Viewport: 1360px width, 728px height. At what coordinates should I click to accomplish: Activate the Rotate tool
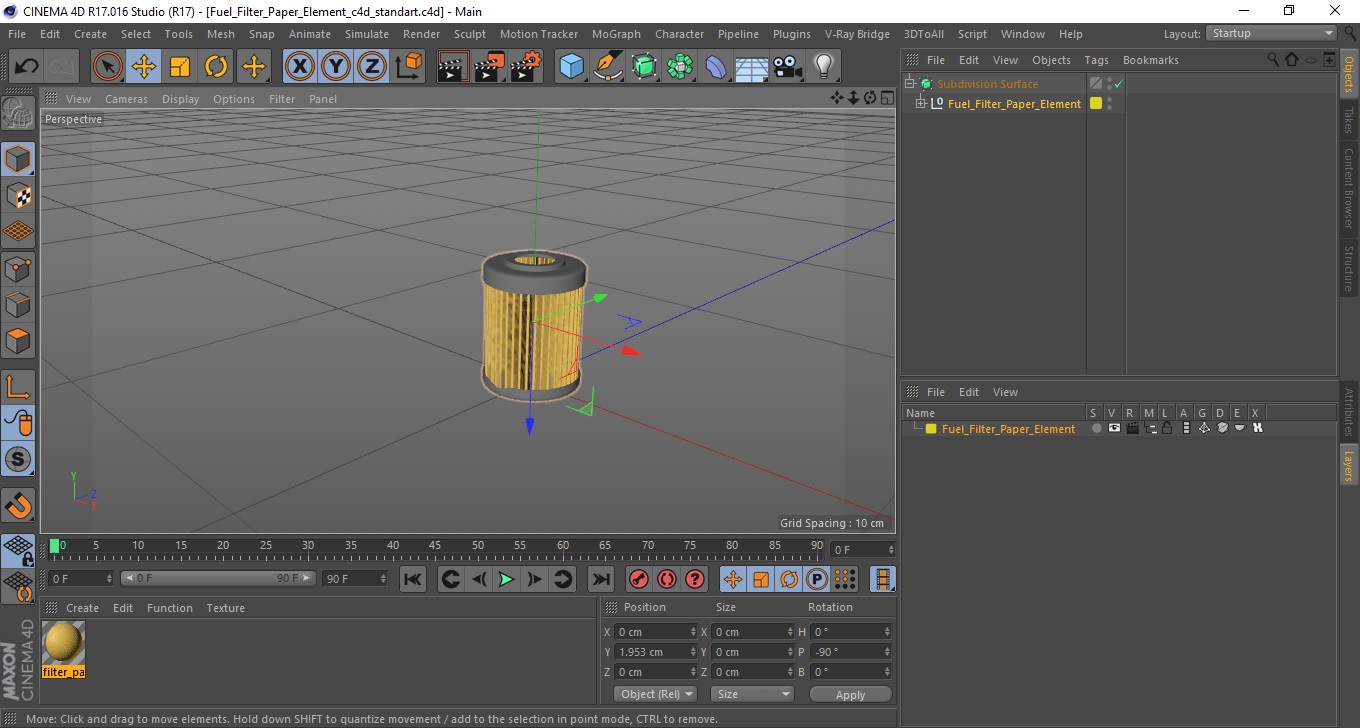point(216,67)
